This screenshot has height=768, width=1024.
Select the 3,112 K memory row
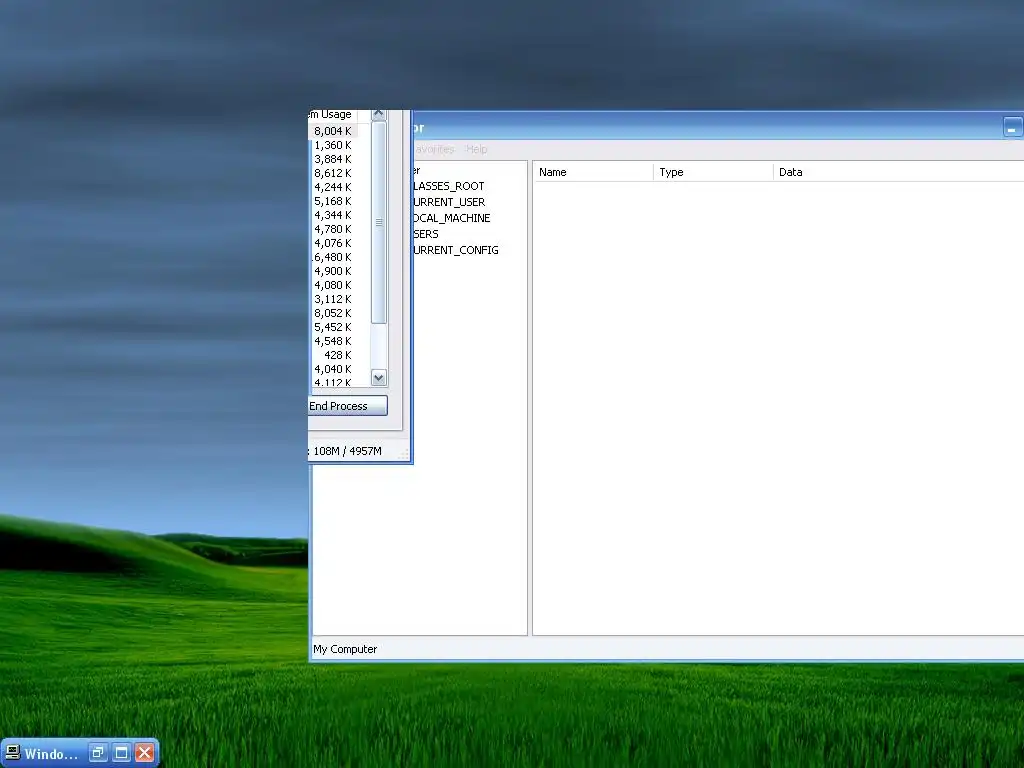[333, 299]
